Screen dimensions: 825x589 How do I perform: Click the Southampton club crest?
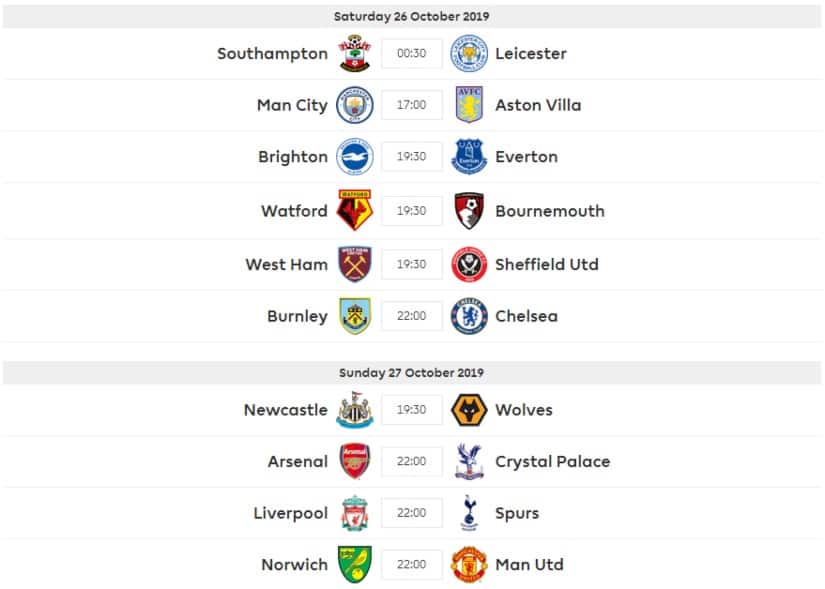(x=354, y=53)
